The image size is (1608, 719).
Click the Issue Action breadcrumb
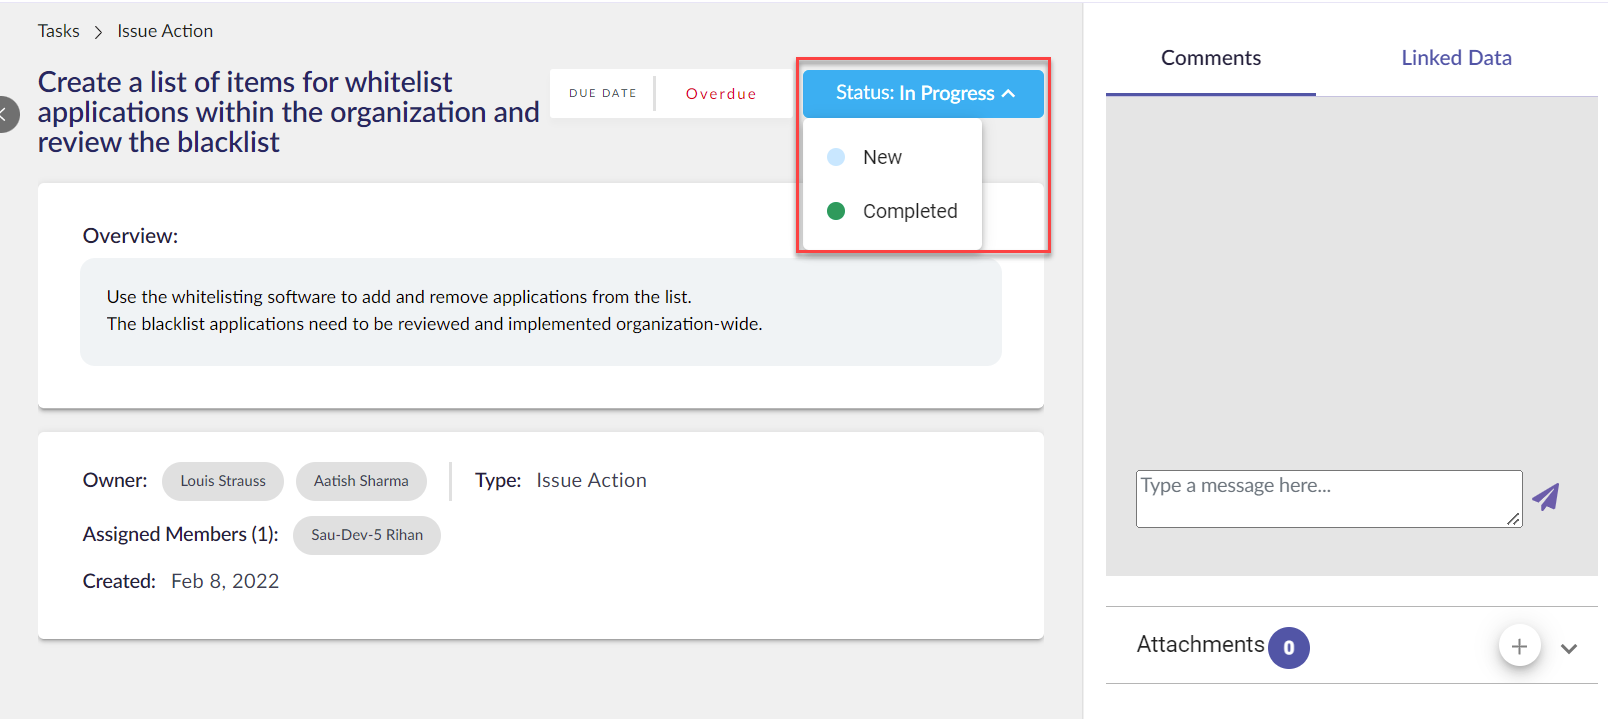pos(165,31)
